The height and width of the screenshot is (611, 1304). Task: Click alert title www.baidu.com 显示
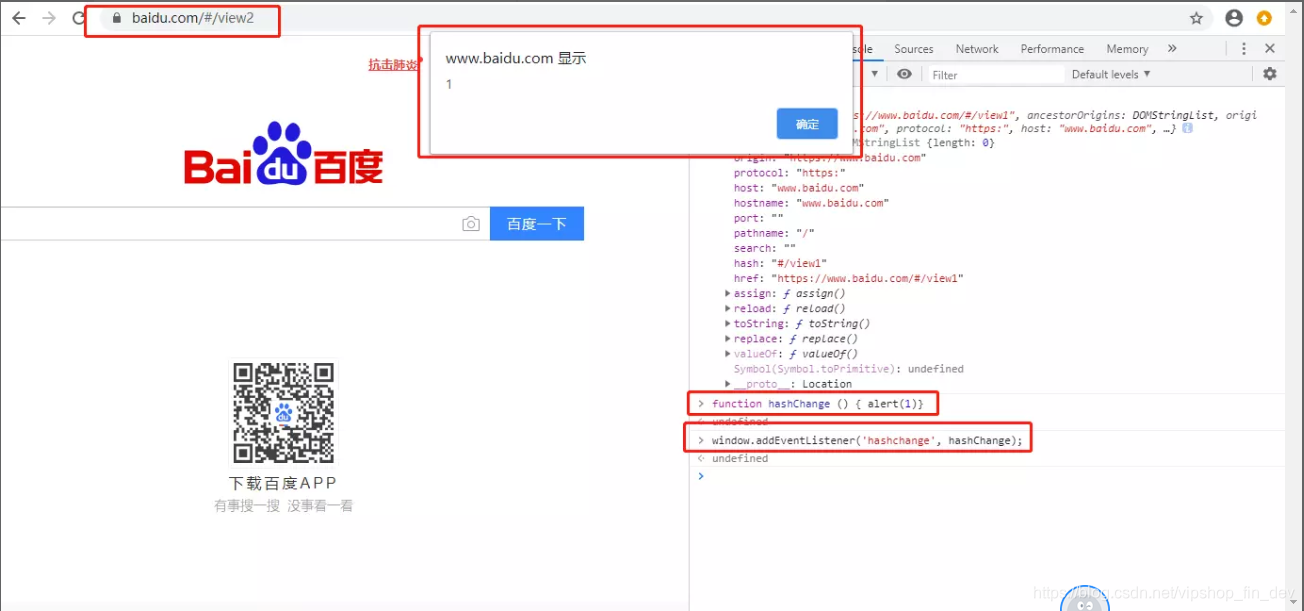click(x=516, y=58)
